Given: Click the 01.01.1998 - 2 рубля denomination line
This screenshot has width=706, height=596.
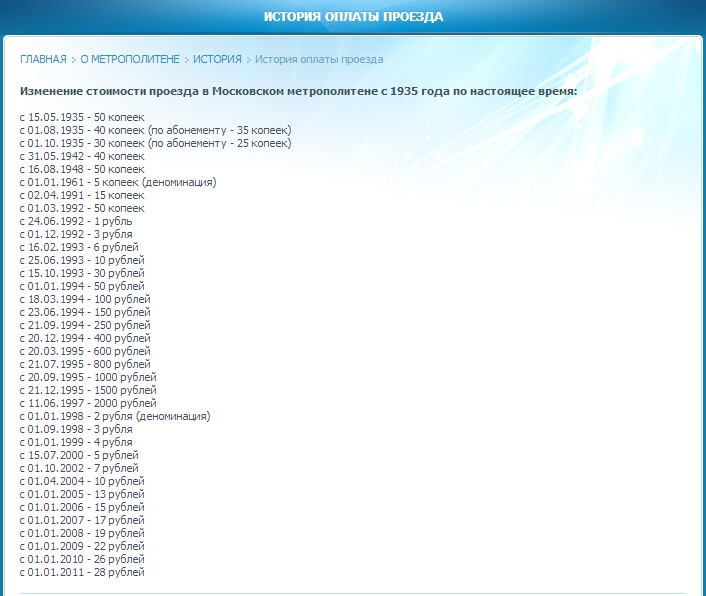Looking at the screenshot, I should point(115,416).
